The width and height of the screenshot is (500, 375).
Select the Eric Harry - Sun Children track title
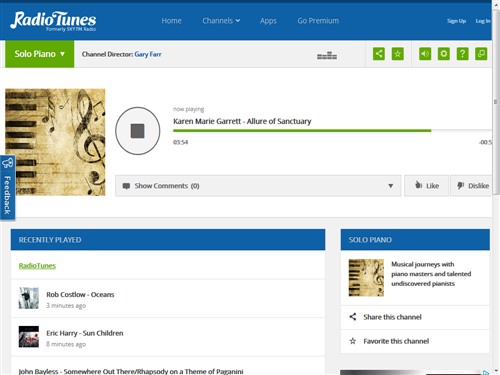pos(85,333)
